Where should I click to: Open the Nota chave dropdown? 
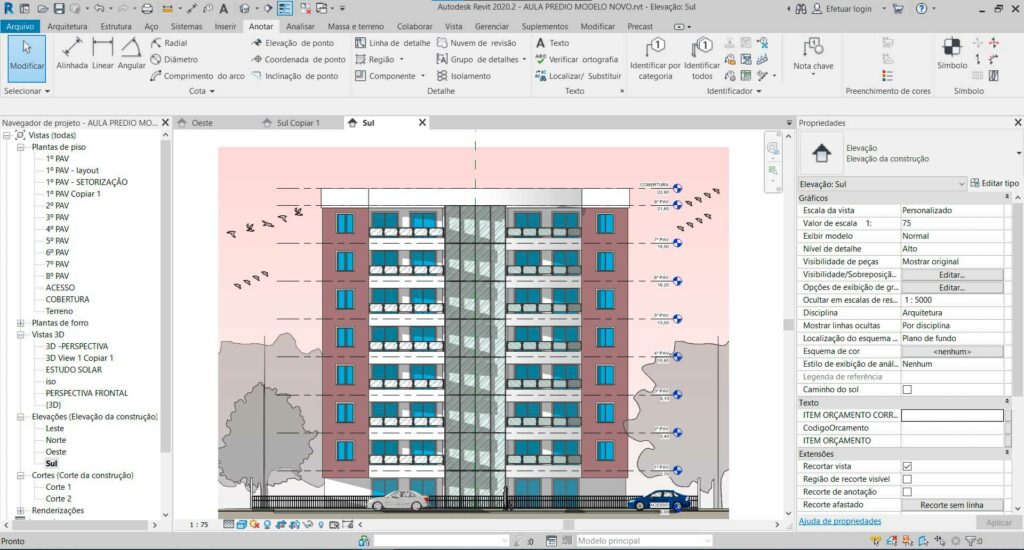813,74
